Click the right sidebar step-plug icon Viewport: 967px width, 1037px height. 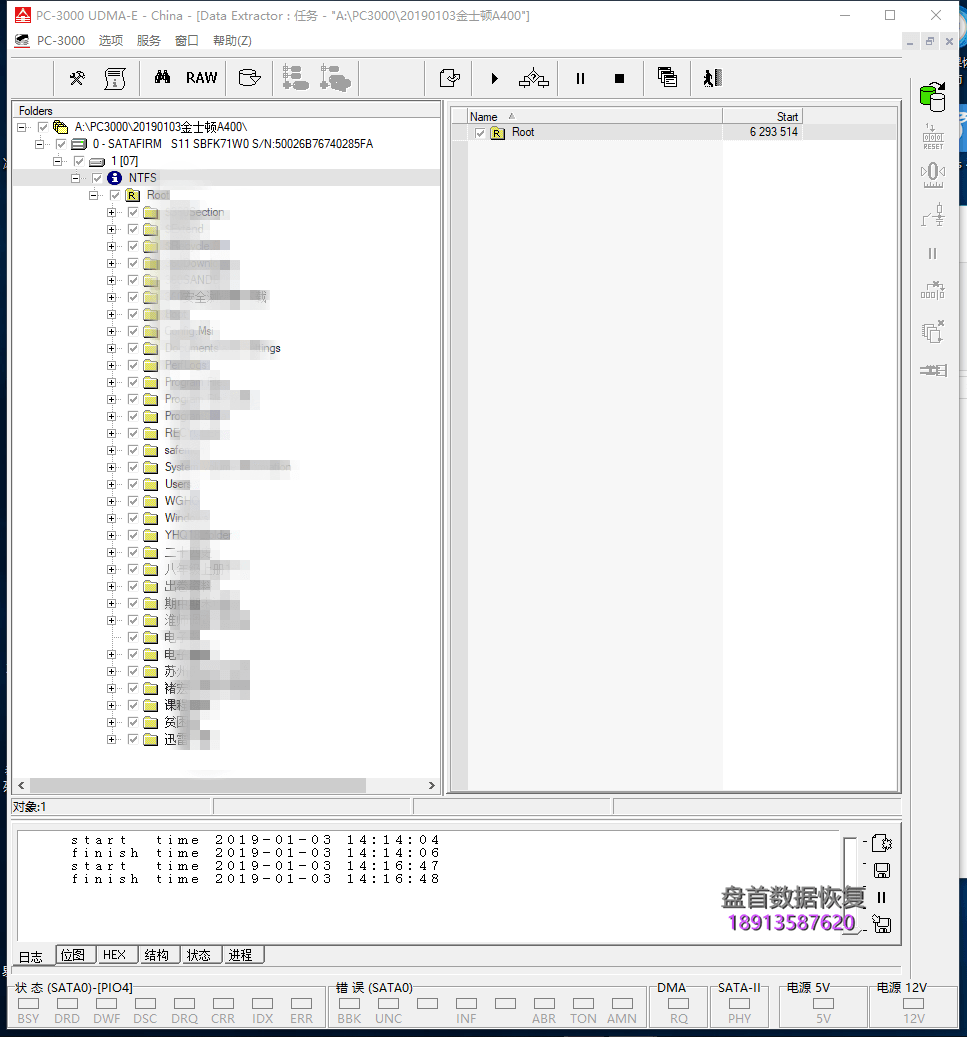pos(933,215)
